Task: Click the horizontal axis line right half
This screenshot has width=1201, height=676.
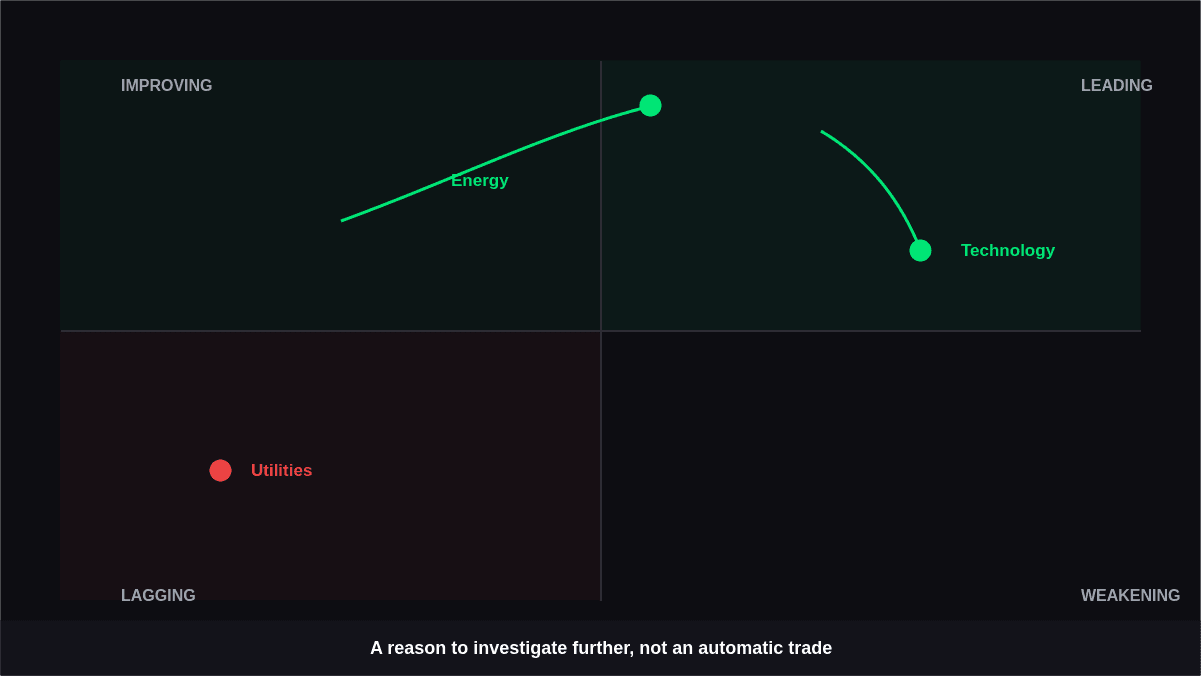Action: [870, 330]
